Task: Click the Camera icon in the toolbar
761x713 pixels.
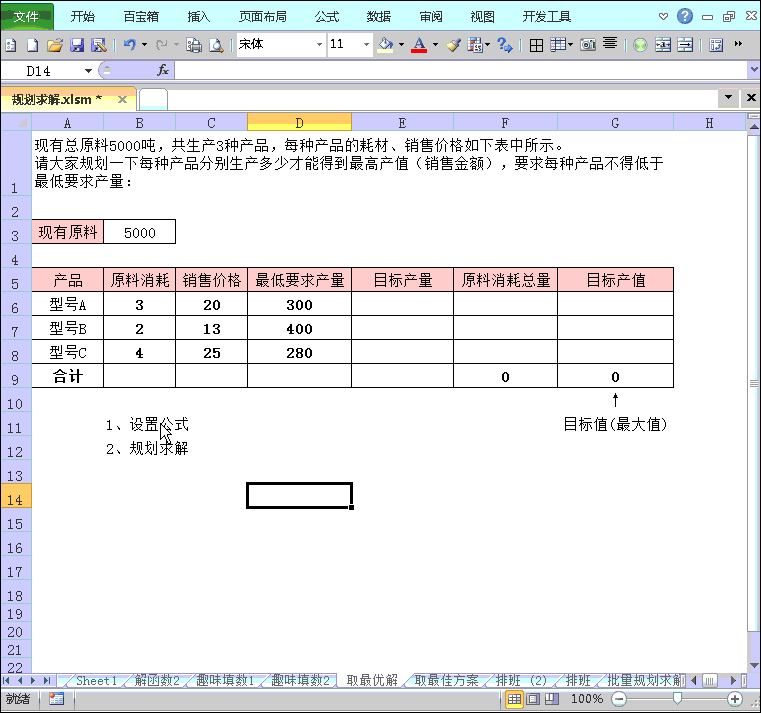Action: 588,45
